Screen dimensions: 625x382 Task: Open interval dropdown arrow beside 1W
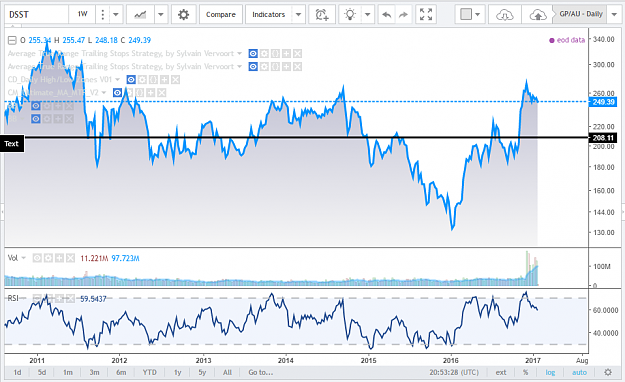[x=116, y=15]
